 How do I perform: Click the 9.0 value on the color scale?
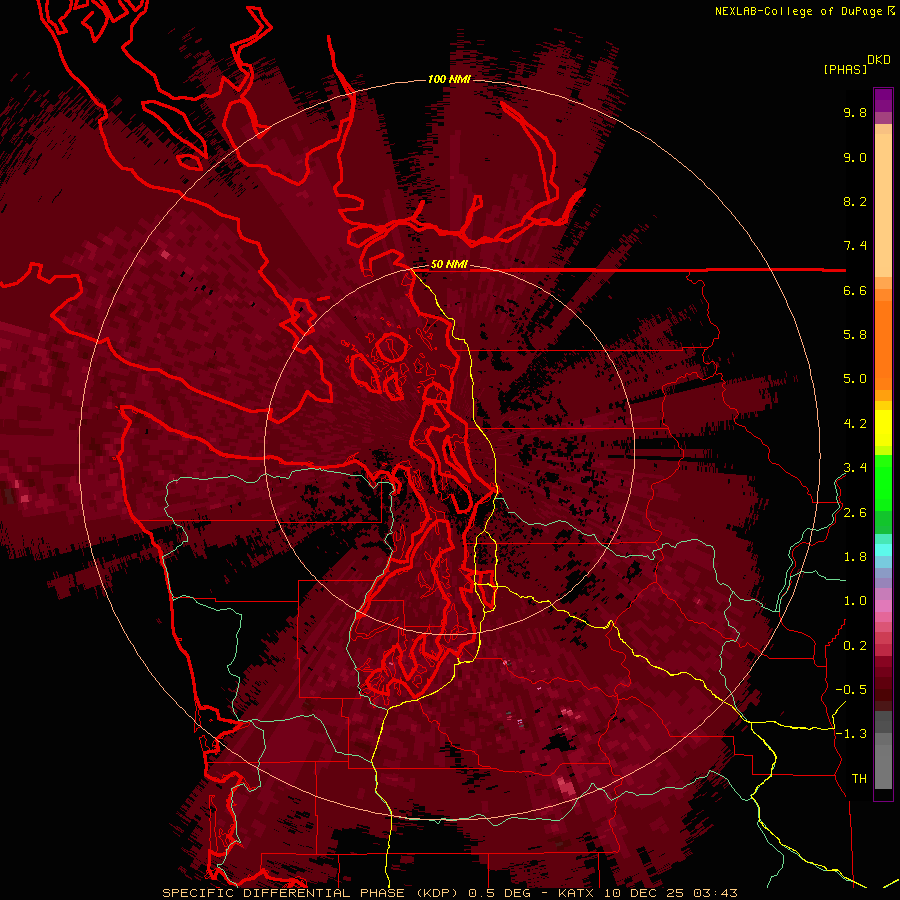pos(855,157)
